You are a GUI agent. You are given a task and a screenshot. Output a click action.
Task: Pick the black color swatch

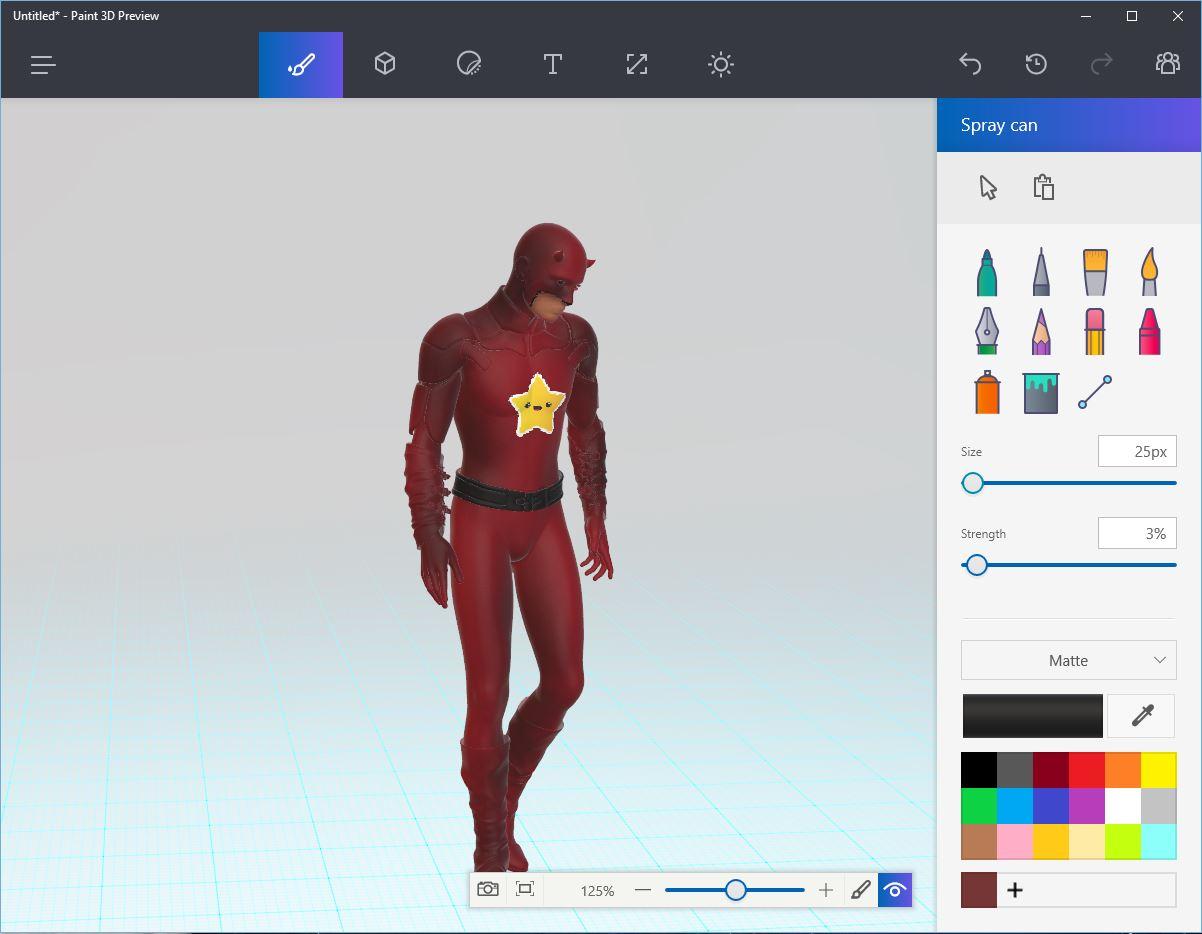(979, 770)
